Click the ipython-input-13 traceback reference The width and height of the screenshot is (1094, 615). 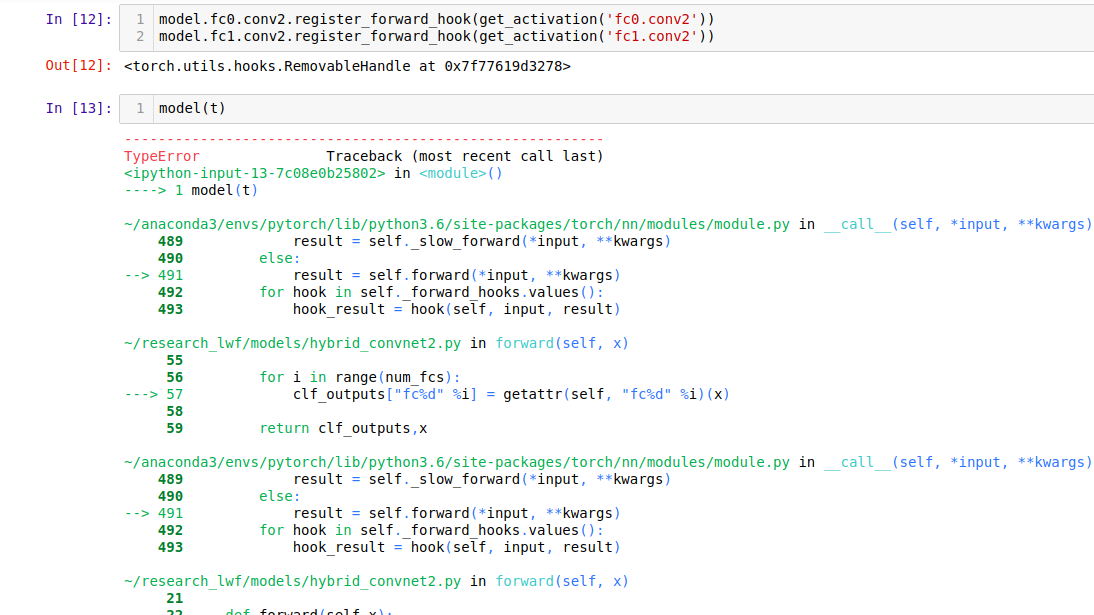click(x=254, y=173)
